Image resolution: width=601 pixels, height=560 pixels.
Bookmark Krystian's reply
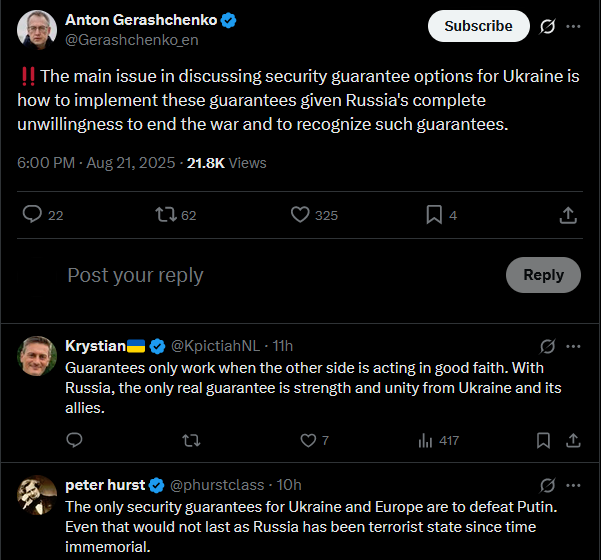point(543,440)
